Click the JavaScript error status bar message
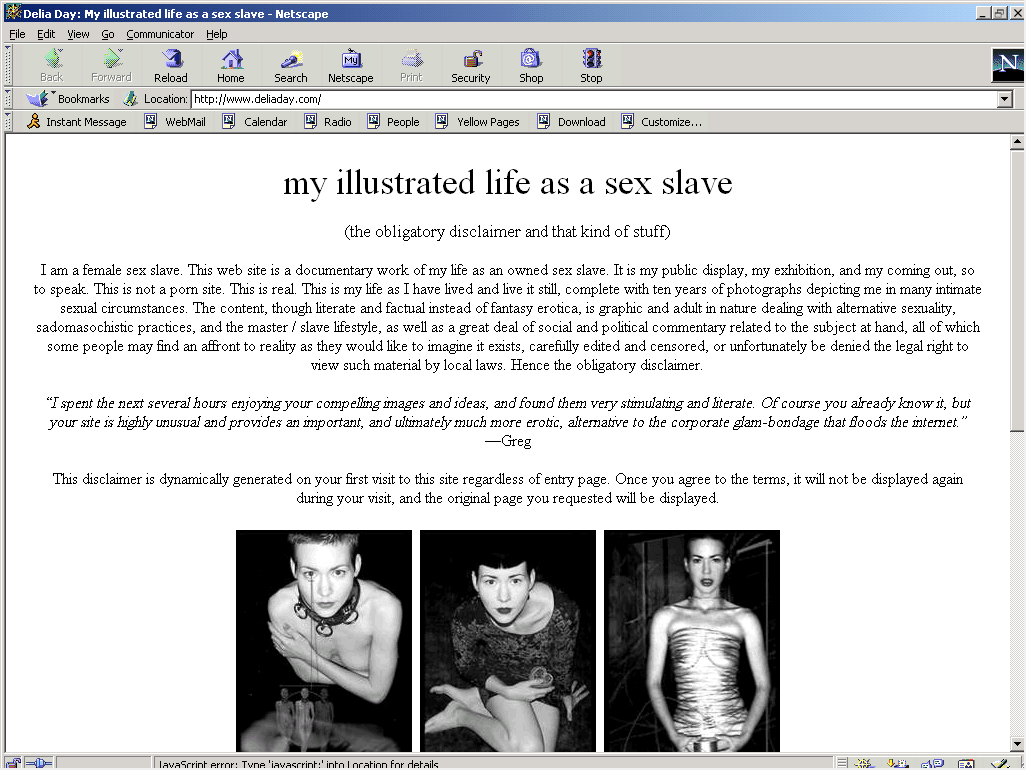This screenshot has width=1026, height=770. point(298,764)
